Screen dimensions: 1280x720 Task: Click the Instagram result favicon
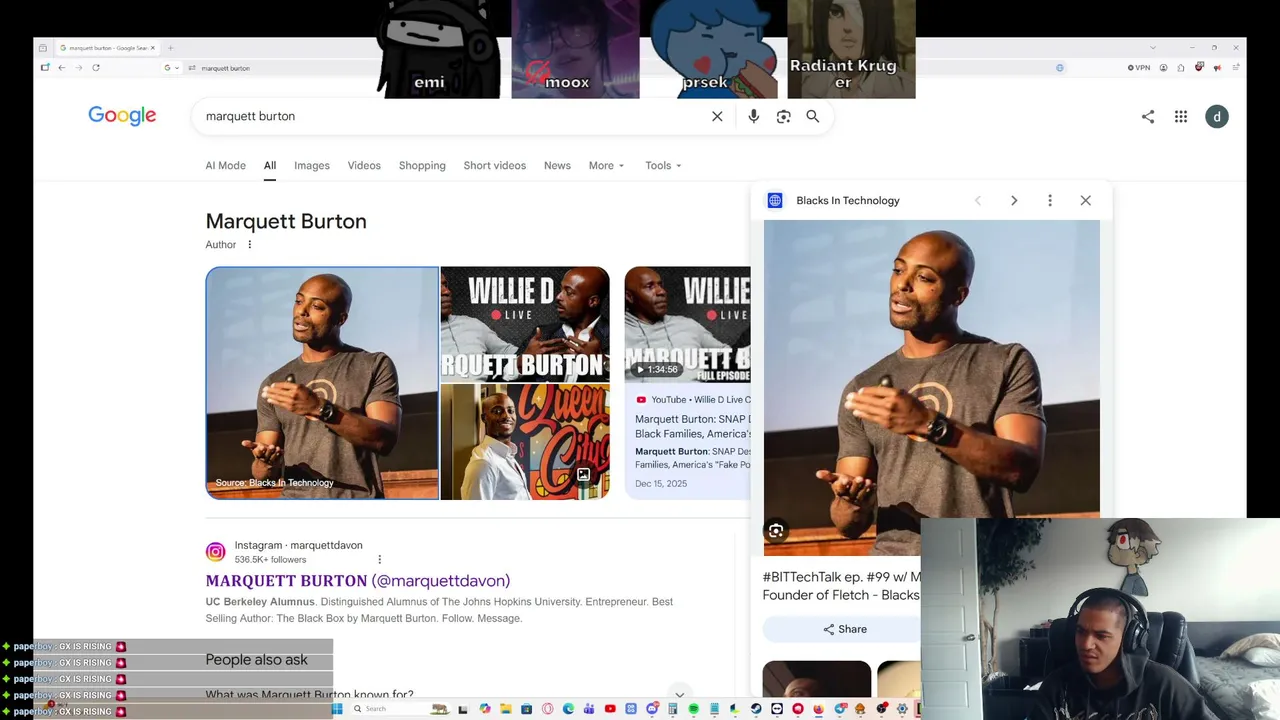[215, 552]
